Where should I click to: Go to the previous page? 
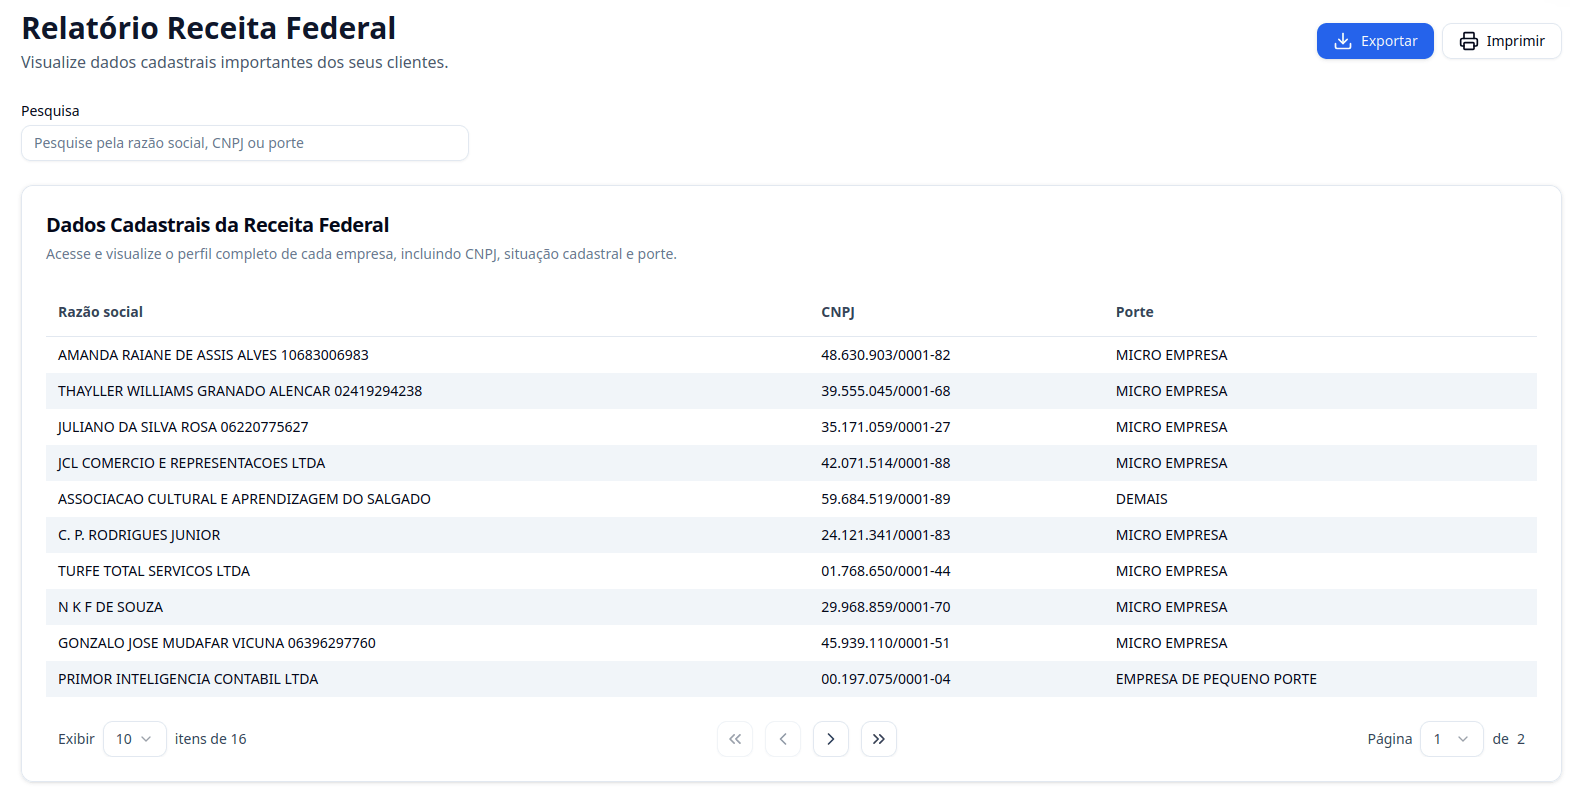(x=782, y=739)
